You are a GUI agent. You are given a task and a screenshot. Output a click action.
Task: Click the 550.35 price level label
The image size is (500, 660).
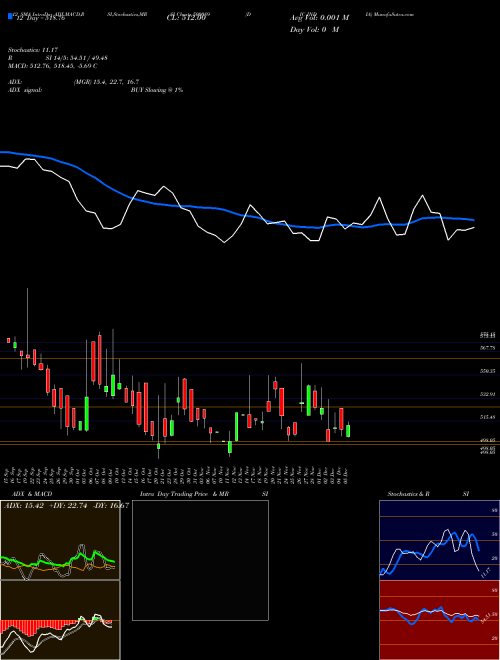488,371
